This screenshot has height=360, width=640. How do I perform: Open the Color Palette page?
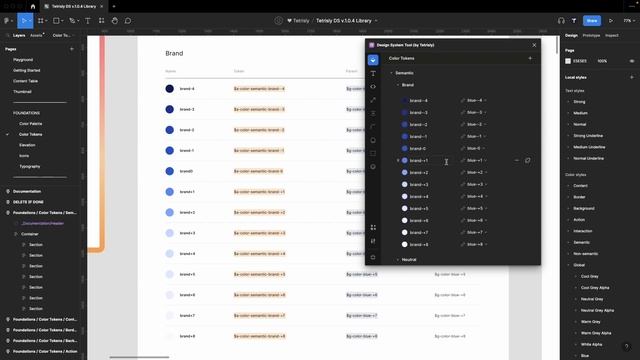point(31,124)
